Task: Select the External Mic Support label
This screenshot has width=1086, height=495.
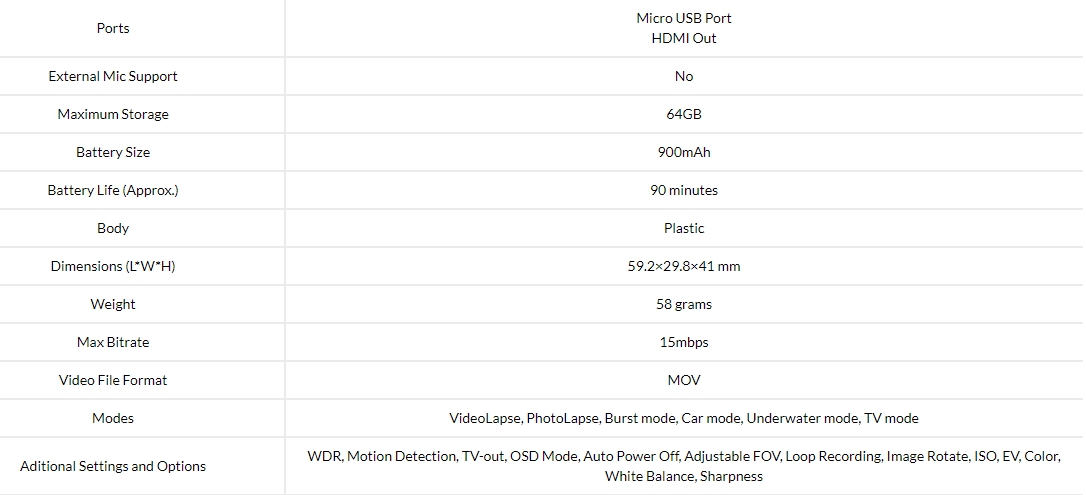Action: (113, 76)
